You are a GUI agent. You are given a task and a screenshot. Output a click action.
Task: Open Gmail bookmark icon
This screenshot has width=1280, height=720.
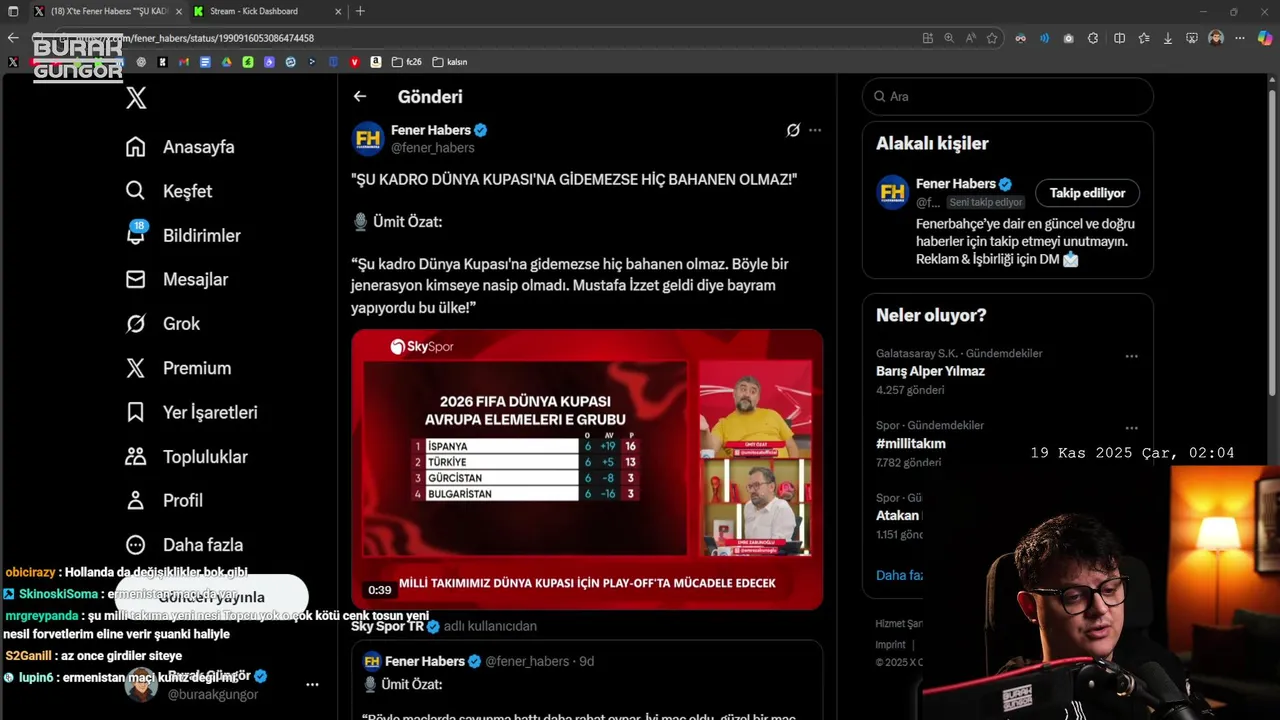click(x=184, y=62)
